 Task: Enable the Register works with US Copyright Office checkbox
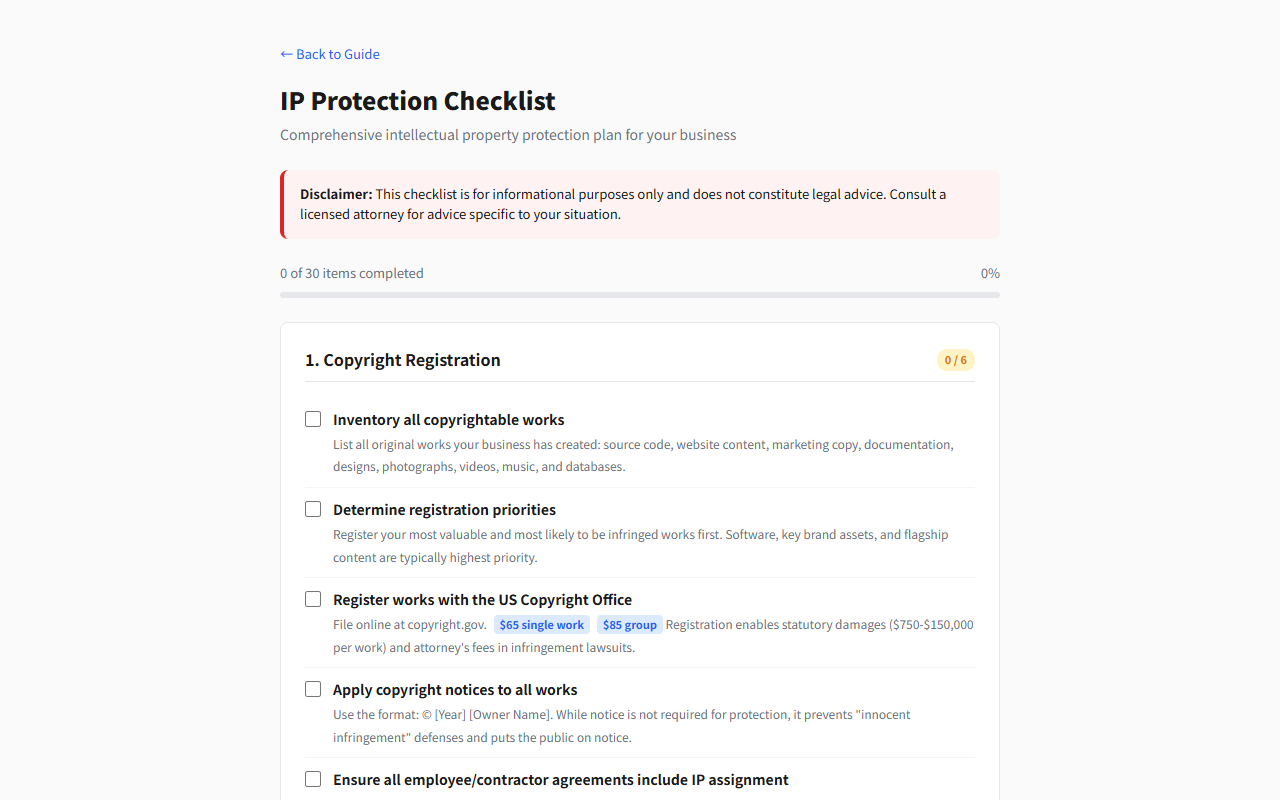313,599
